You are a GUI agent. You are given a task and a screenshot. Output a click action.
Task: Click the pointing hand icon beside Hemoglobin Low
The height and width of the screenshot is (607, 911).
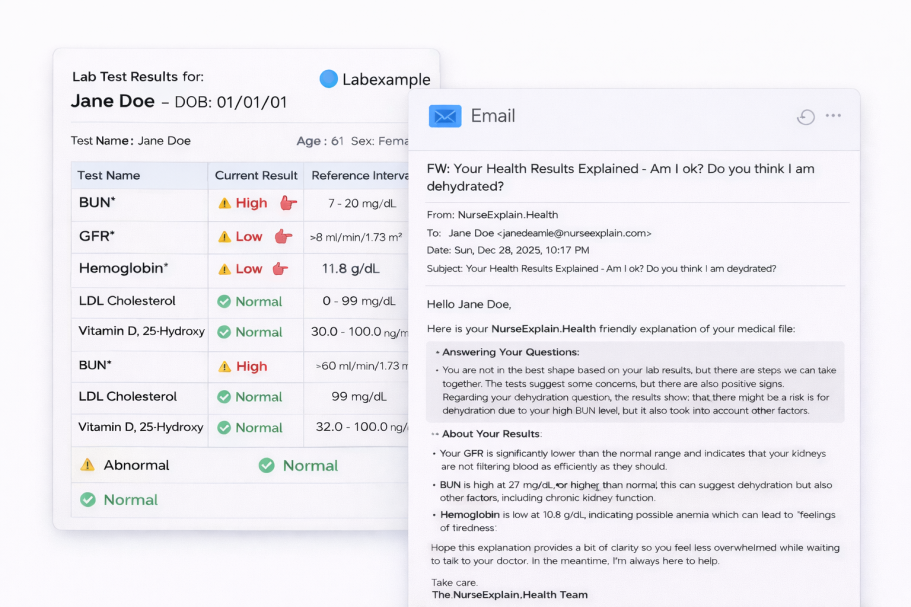click(x=279, y=269)
